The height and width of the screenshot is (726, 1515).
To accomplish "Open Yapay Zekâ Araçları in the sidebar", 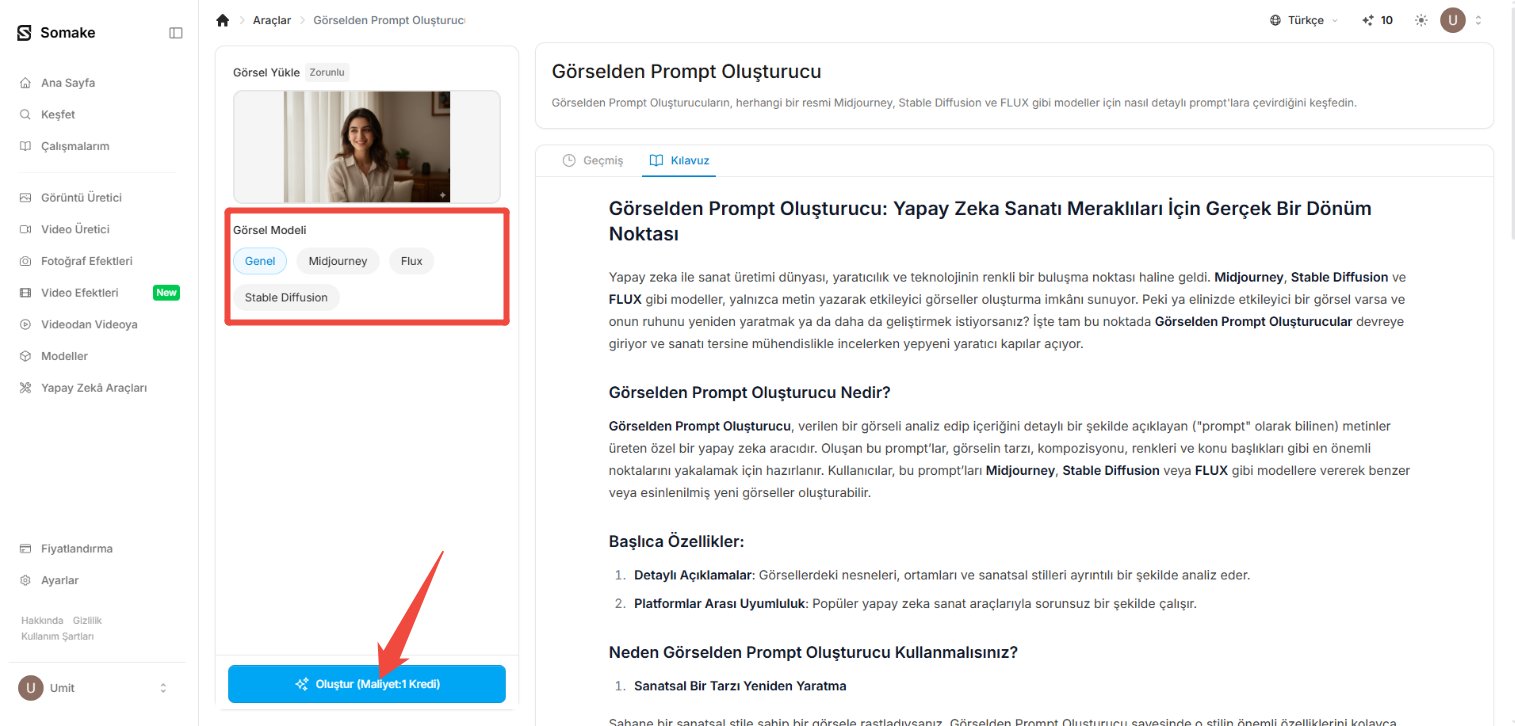I will tap(94, 388).
